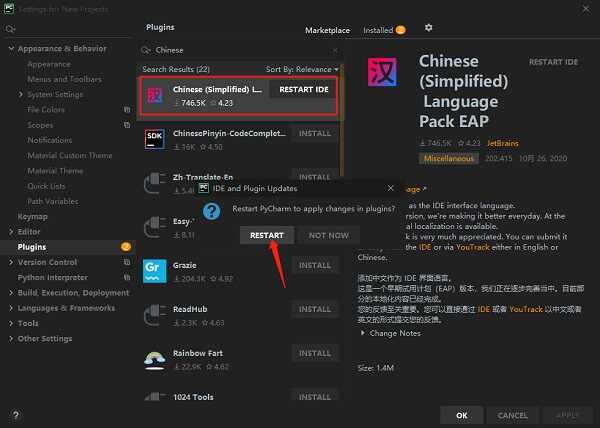Viewport: 600px width, 428px height.
Task: Click the Rainbow Fart plugin icon
Action: [x=155, y=360]
